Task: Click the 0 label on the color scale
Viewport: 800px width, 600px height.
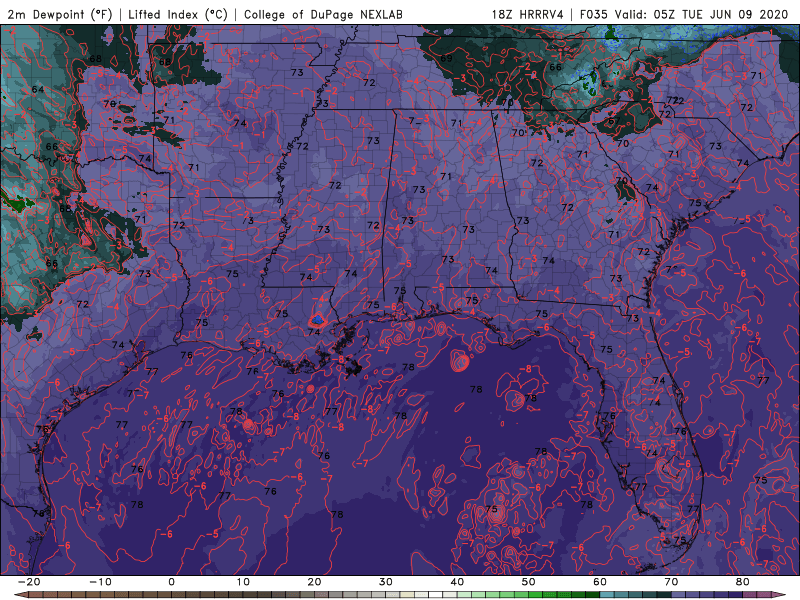Action: (x=171, y=582)
